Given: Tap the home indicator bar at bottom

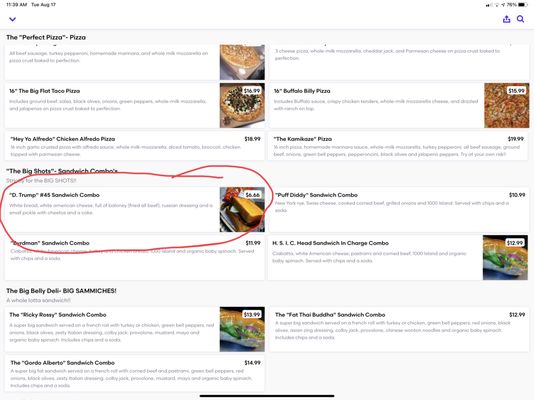Looking at the screenshot, I should point(267,396).
